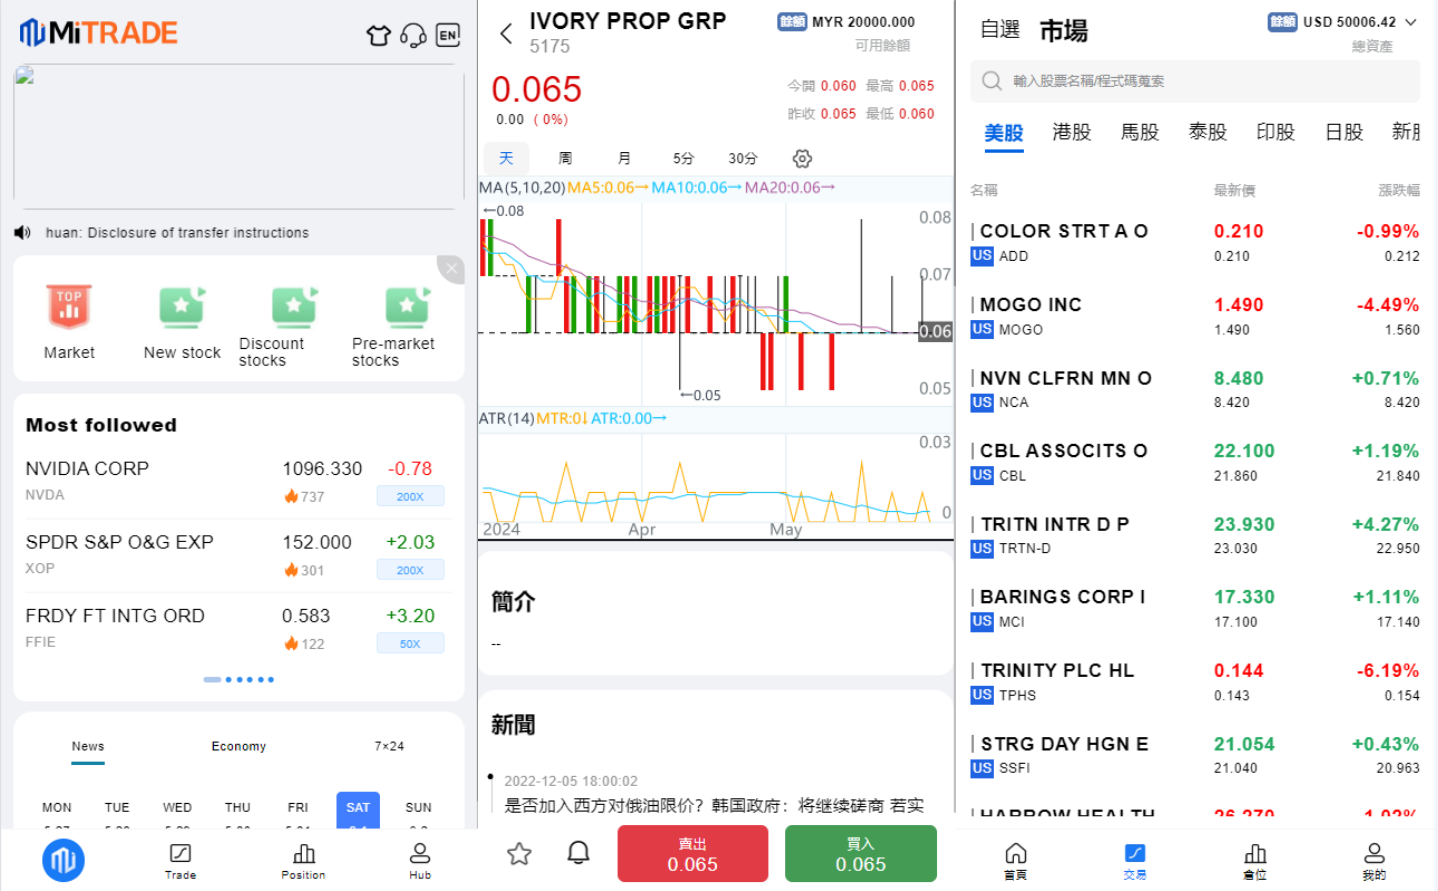
Task: Click 買入 buy button at 0.065
Action: (x=861, y=854)
